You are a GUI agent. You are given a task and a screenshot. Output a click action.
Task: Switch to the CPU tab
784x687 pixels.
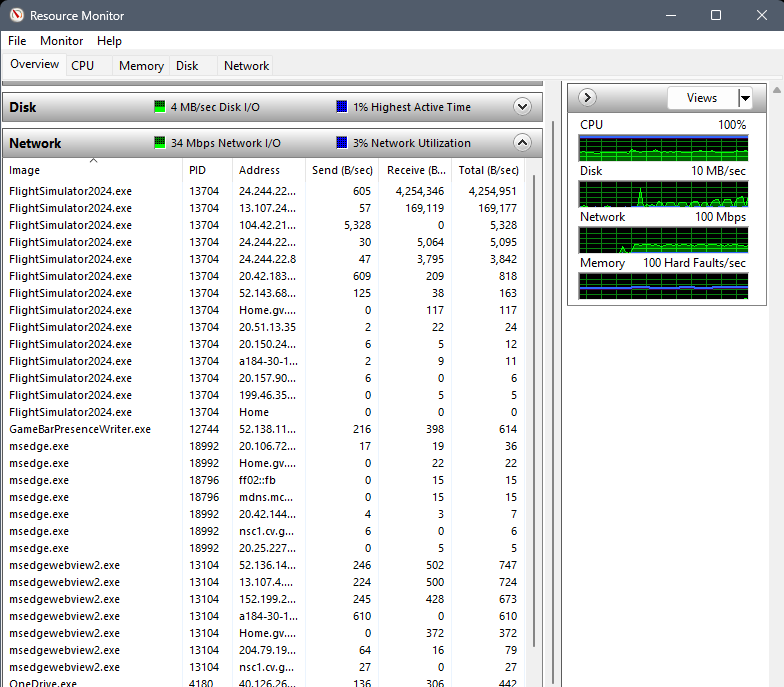pyautogui.click(x=83, y=66)
